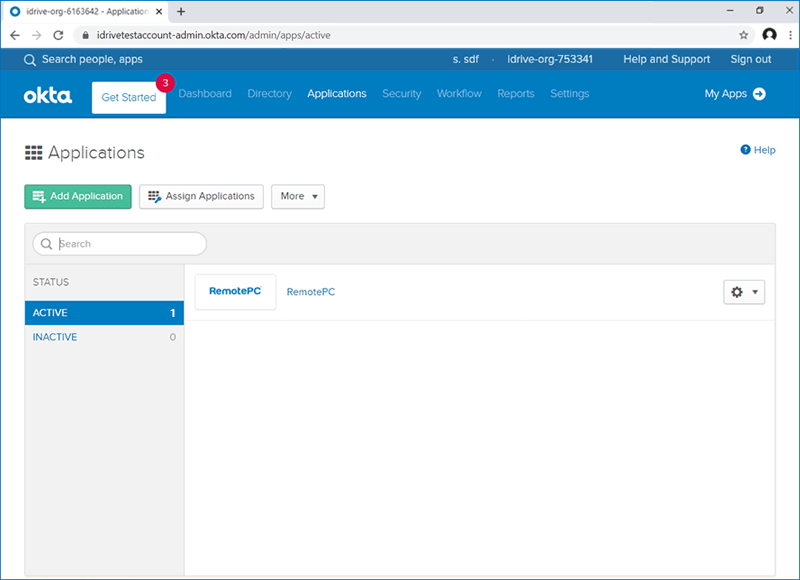Click the search magnifier in top bar
Screen dimensions: 800x580
coord(30,60)
